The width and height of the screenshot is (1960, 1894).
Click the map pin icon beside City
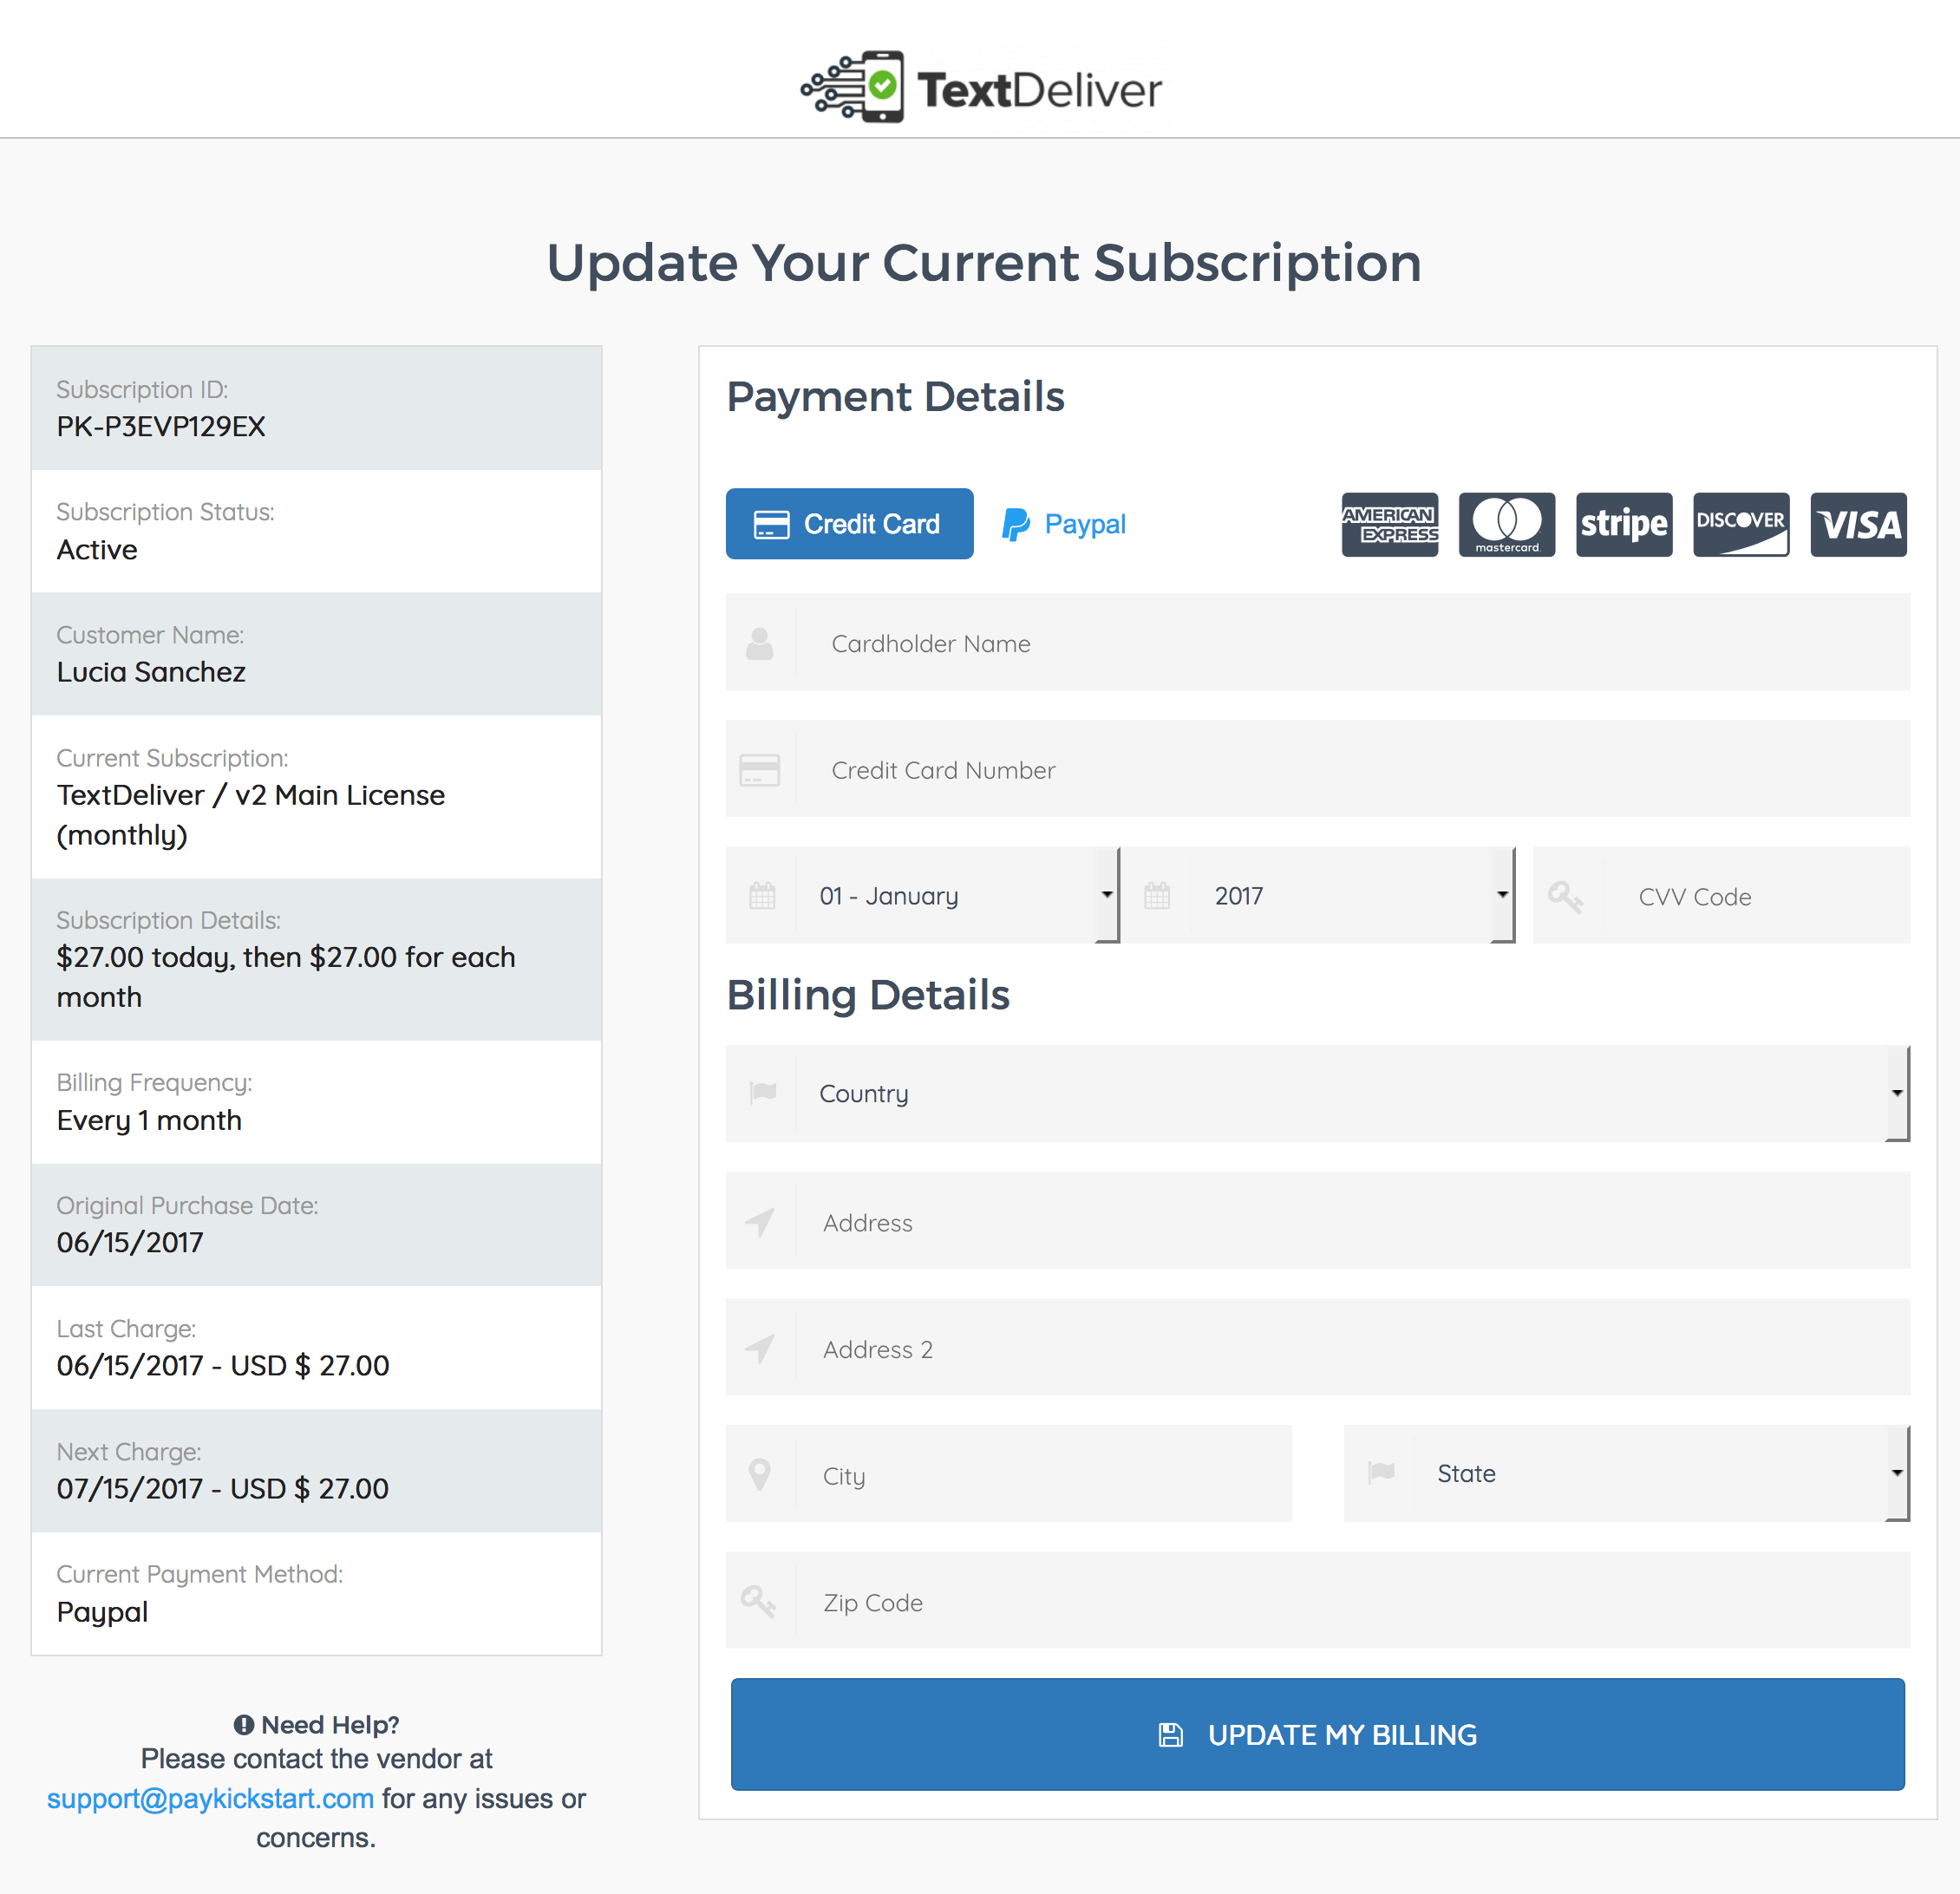pyautogui.click(x=760, y=1474)
